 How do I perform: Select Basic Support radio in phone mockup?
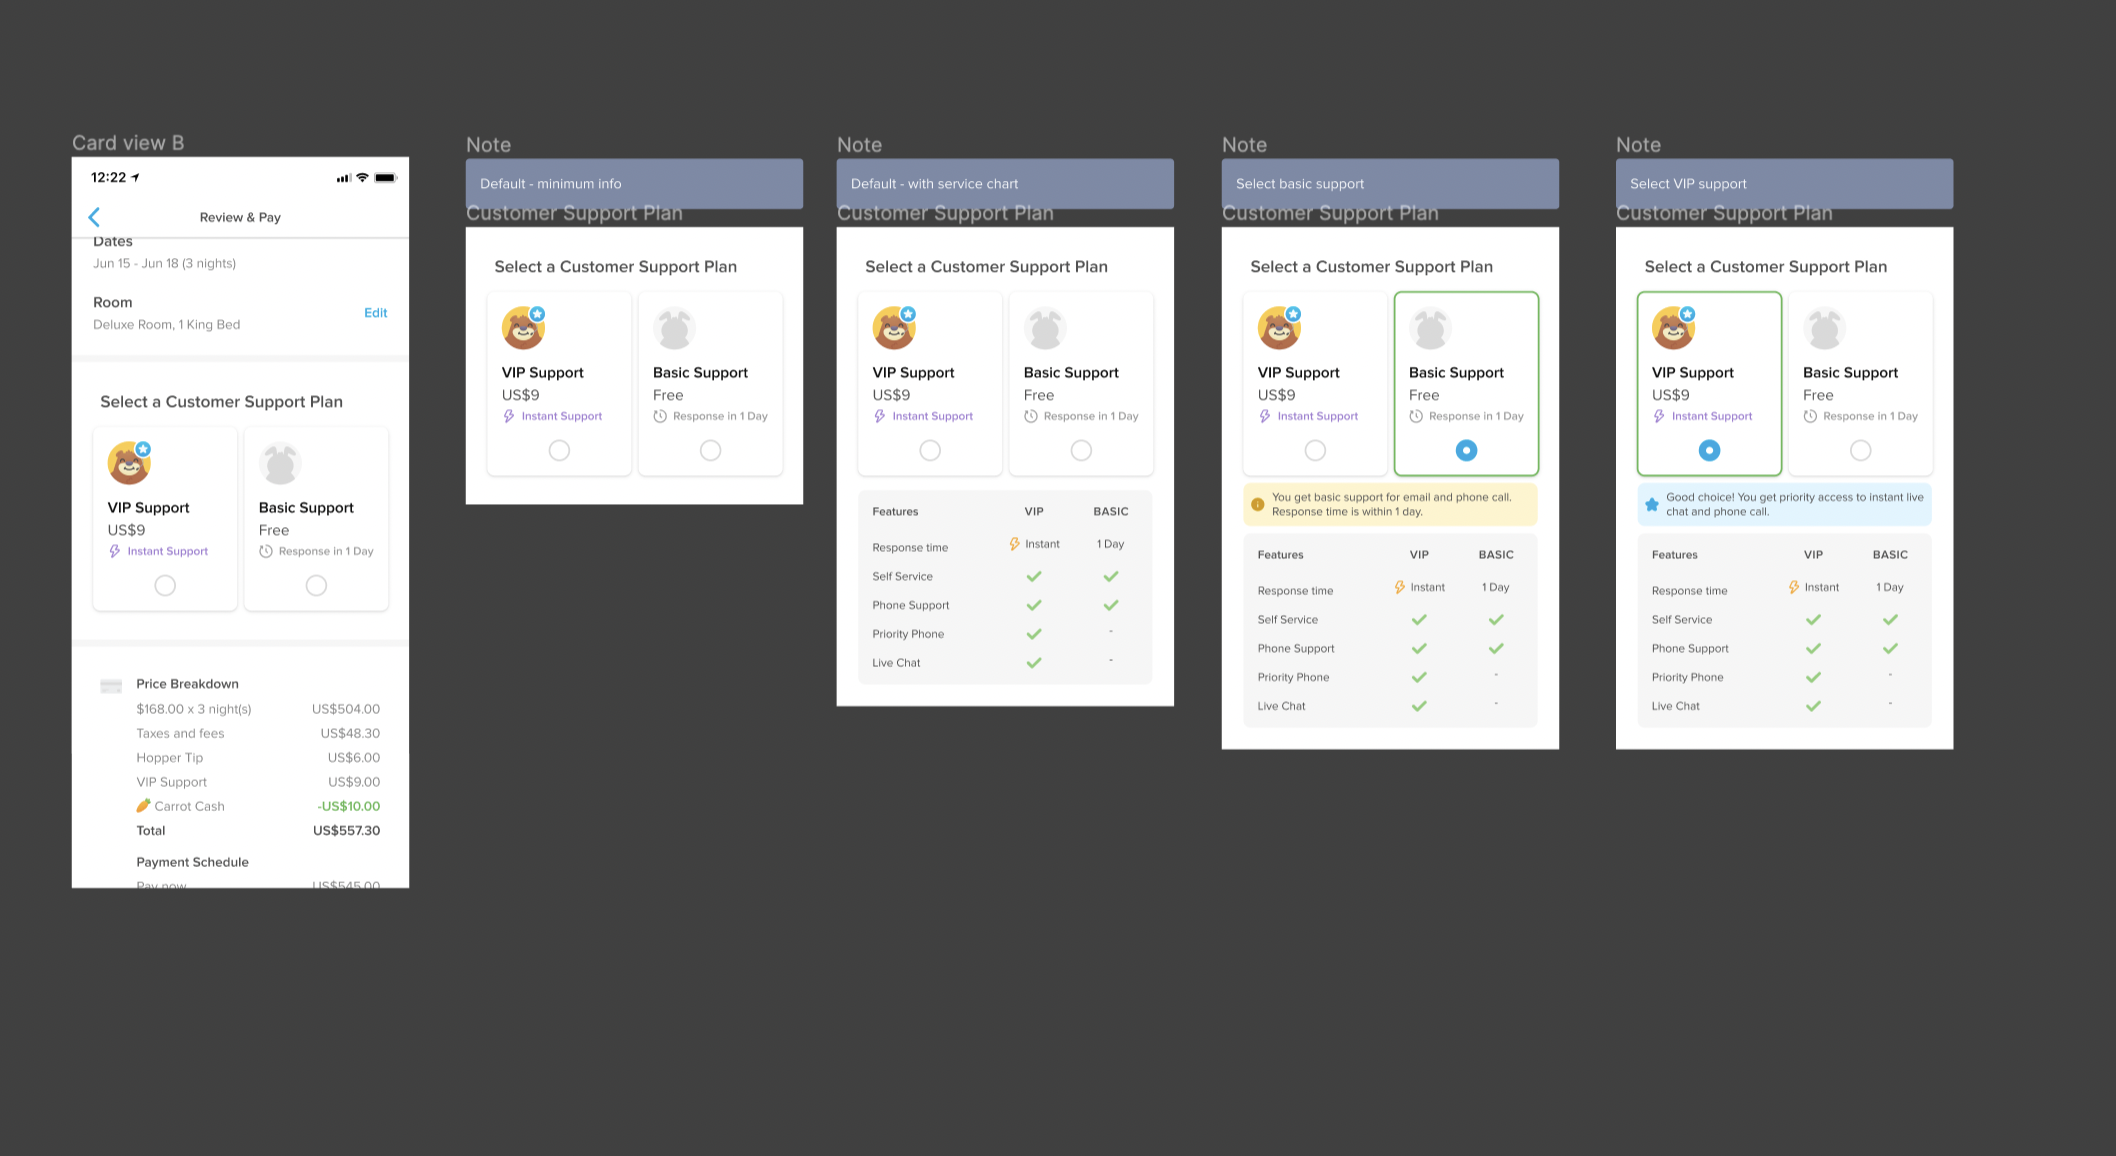pos(316,586)
